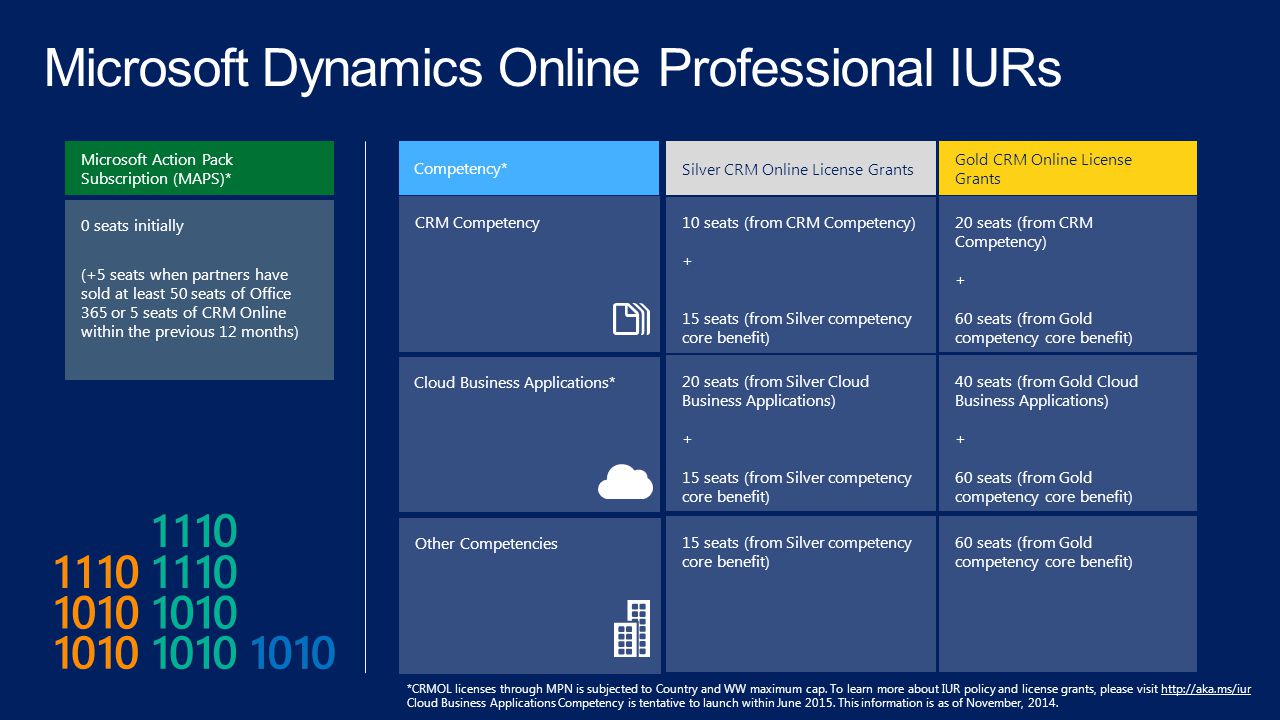
Task: Click the footnote line 'Cloud Business Applications Competency is tentative'
Action: [732, 703]
